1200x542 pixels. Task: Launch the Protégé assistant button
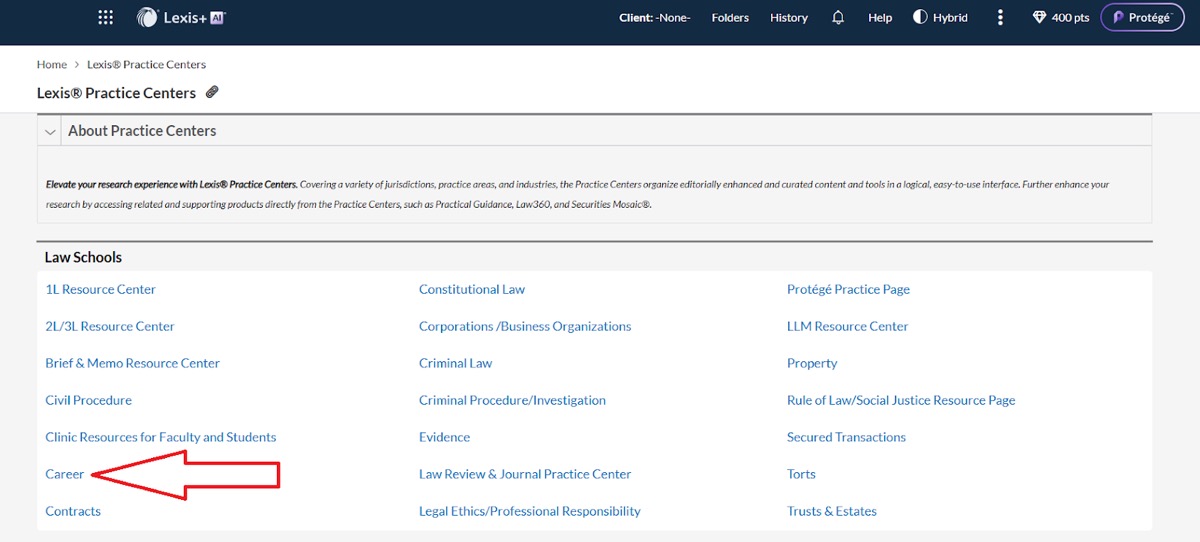(x=1142, y=17)
